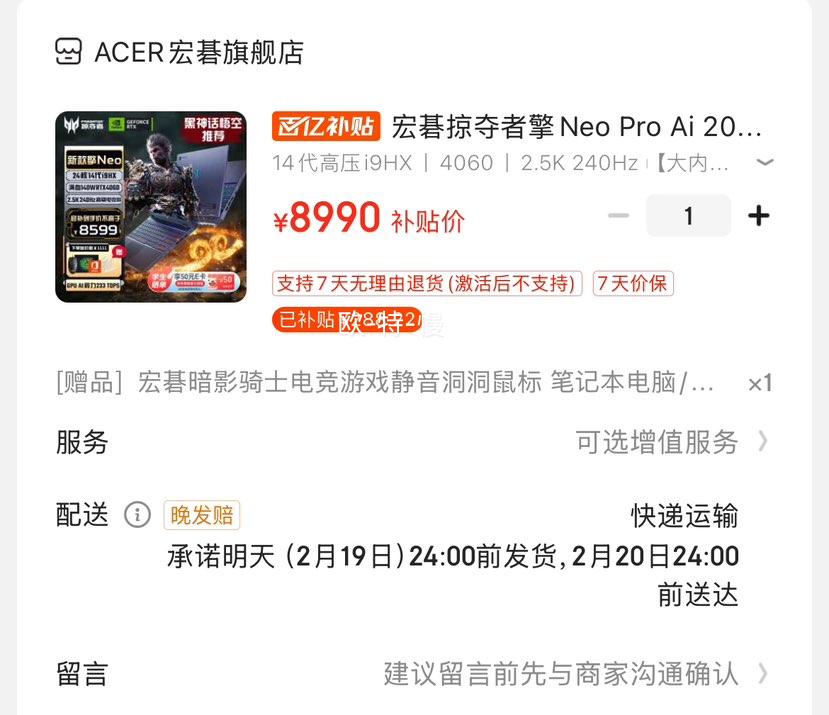
Task: Open product title 宏碁掠夺者擎Neo Pro
Action: (576, 127)
